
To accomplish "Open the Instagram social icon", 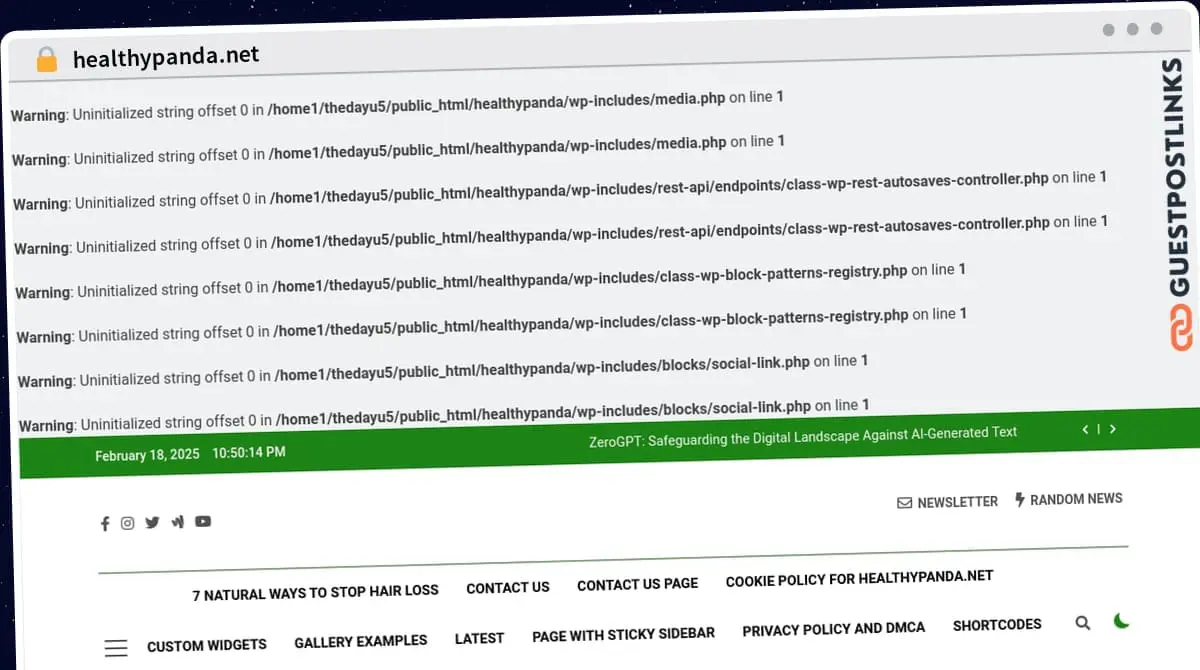I will [x=128, y=522].
